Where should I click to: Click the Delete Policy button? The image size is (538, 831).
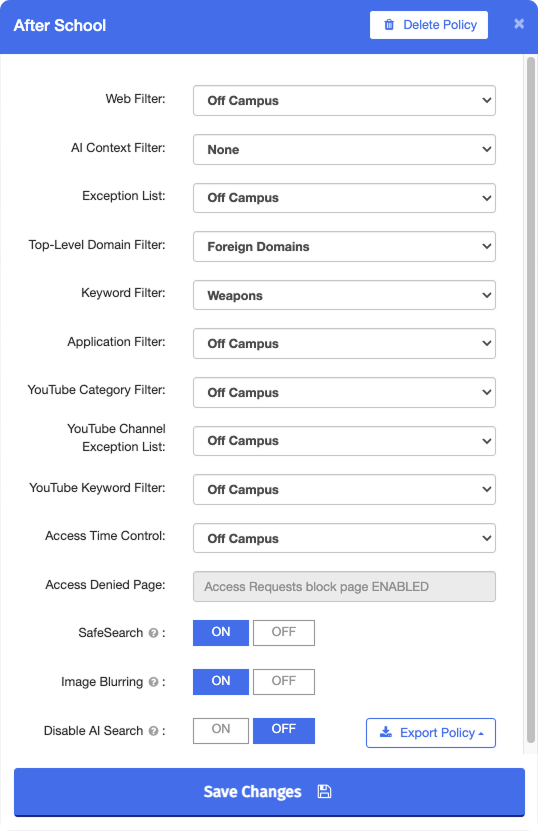pos(429,25)
